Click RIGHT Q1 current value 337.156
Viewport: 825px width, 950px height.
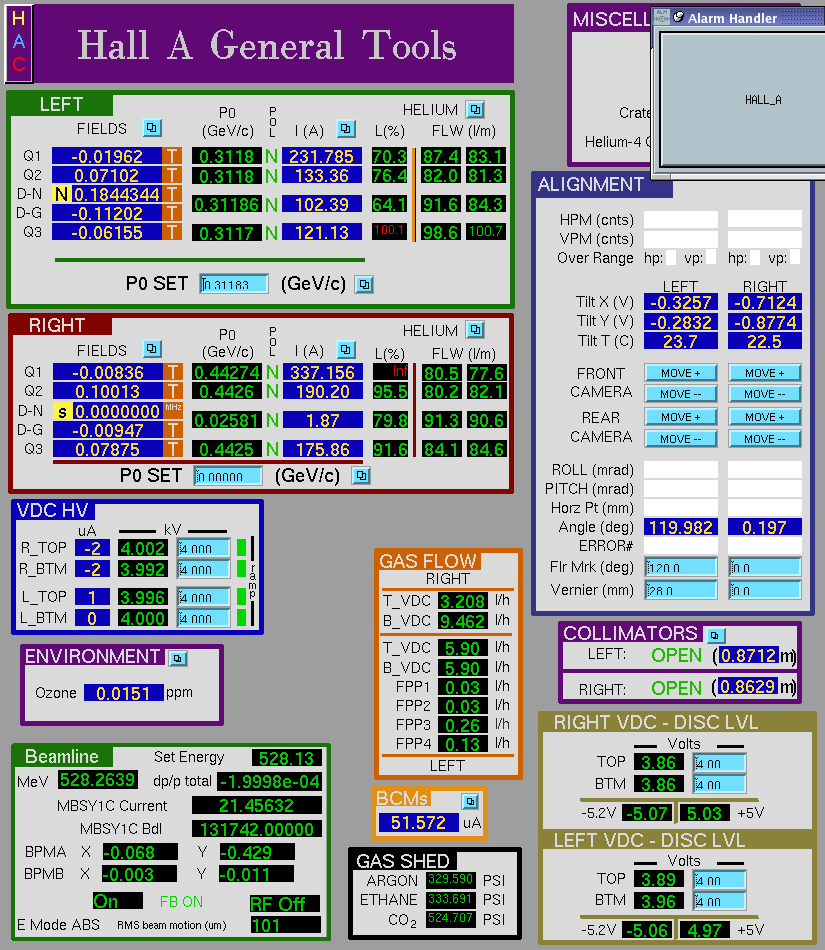pos(322,372)
